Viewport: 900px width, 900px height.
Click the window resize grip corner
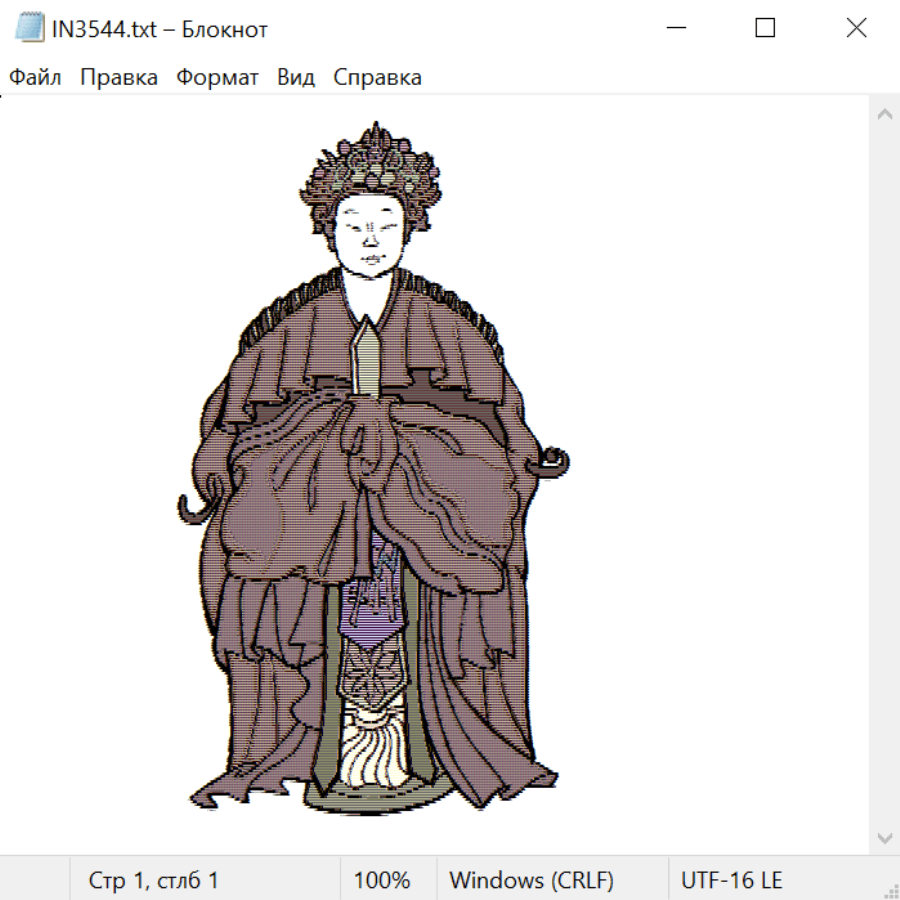coord(891,891)
